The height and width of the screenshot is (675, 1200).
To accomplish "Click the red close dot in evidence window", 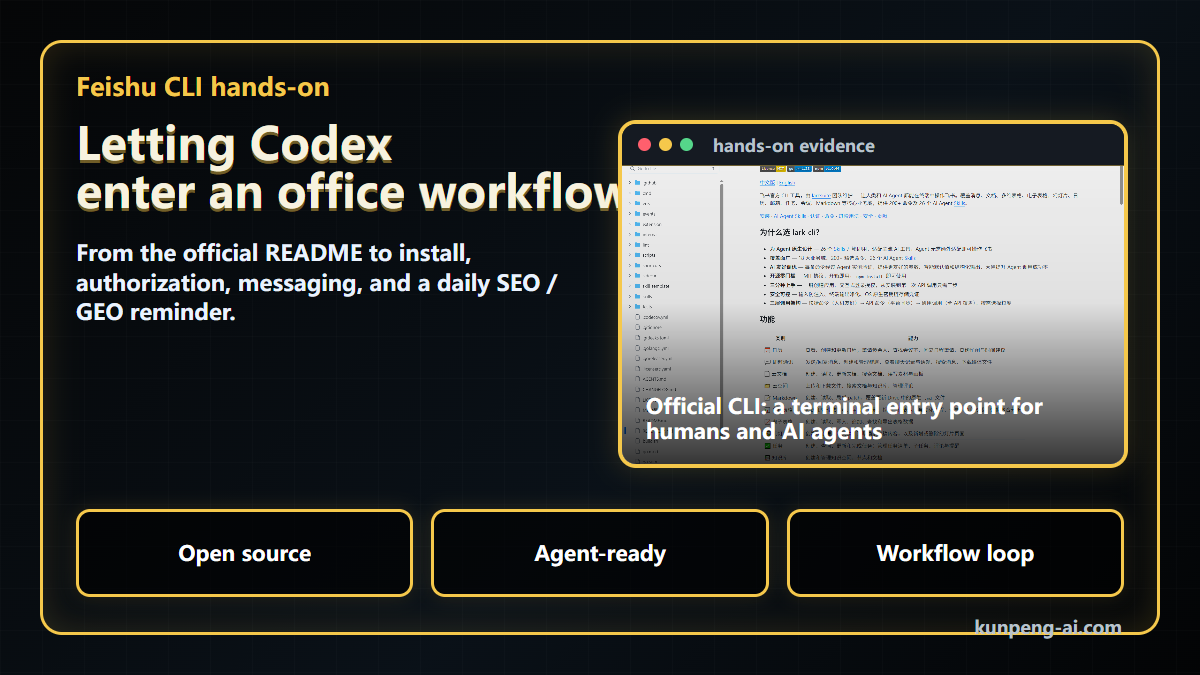I will click(644, 145).
